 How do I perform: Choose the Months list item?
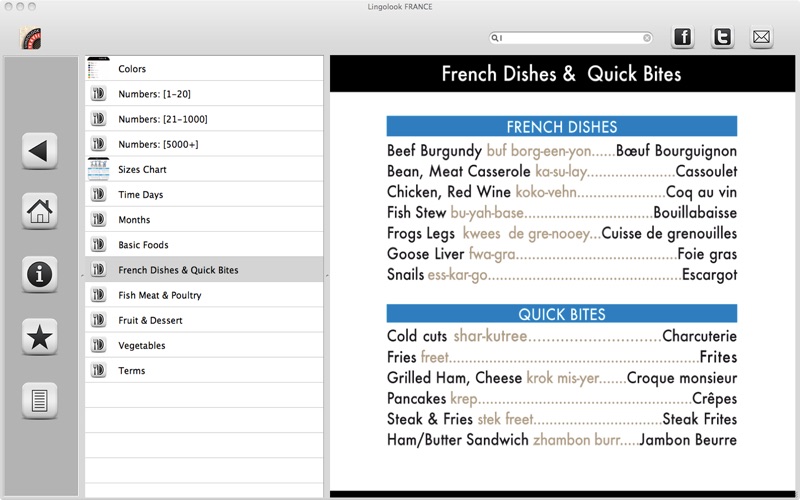coord(134,220)
